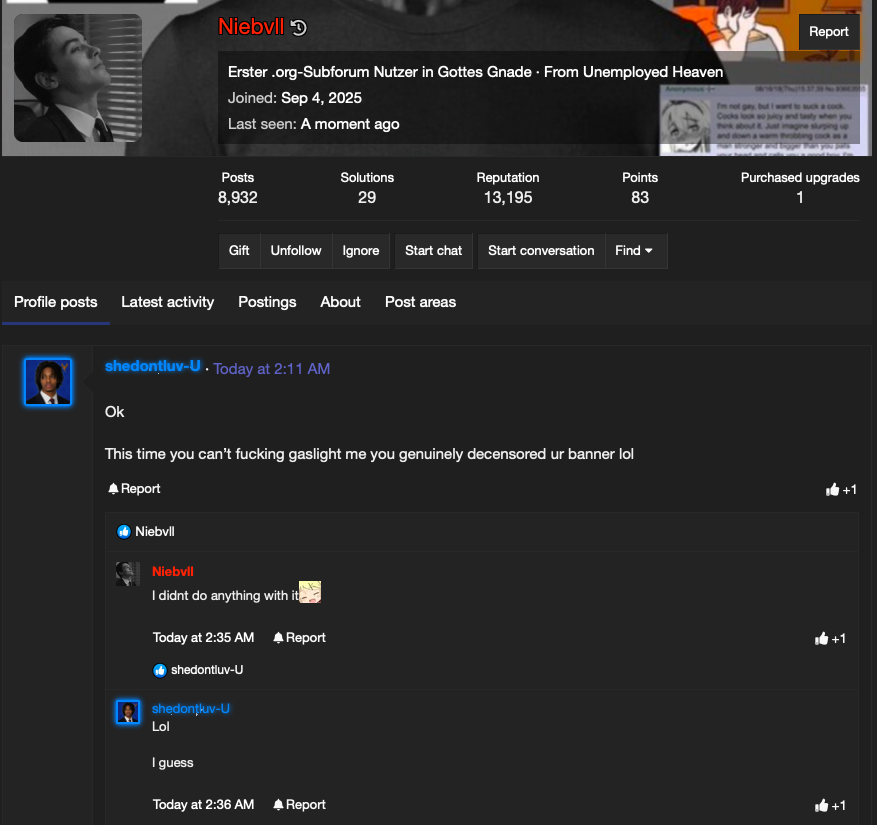Screen dimensions: 877x825
Task: Click the Gift button
Action: click(x=239, y=251)
